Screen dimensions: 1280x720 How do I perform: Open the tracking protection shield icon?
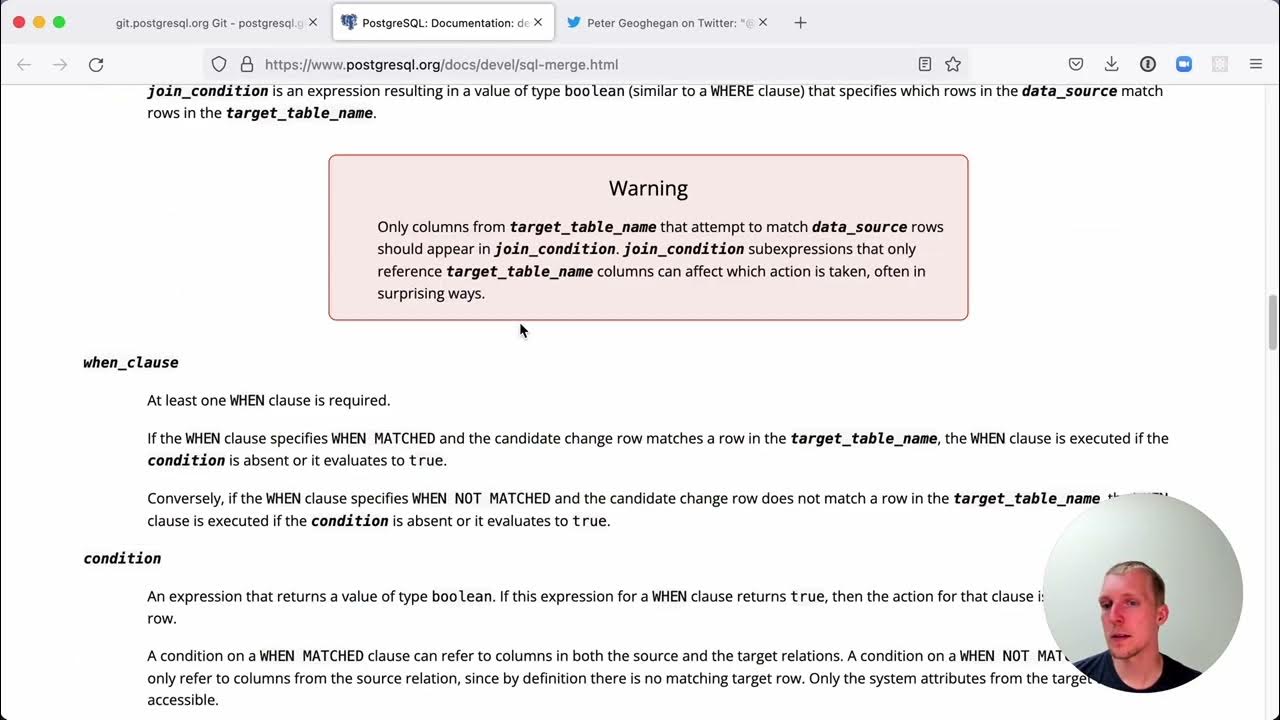(219, 64)
